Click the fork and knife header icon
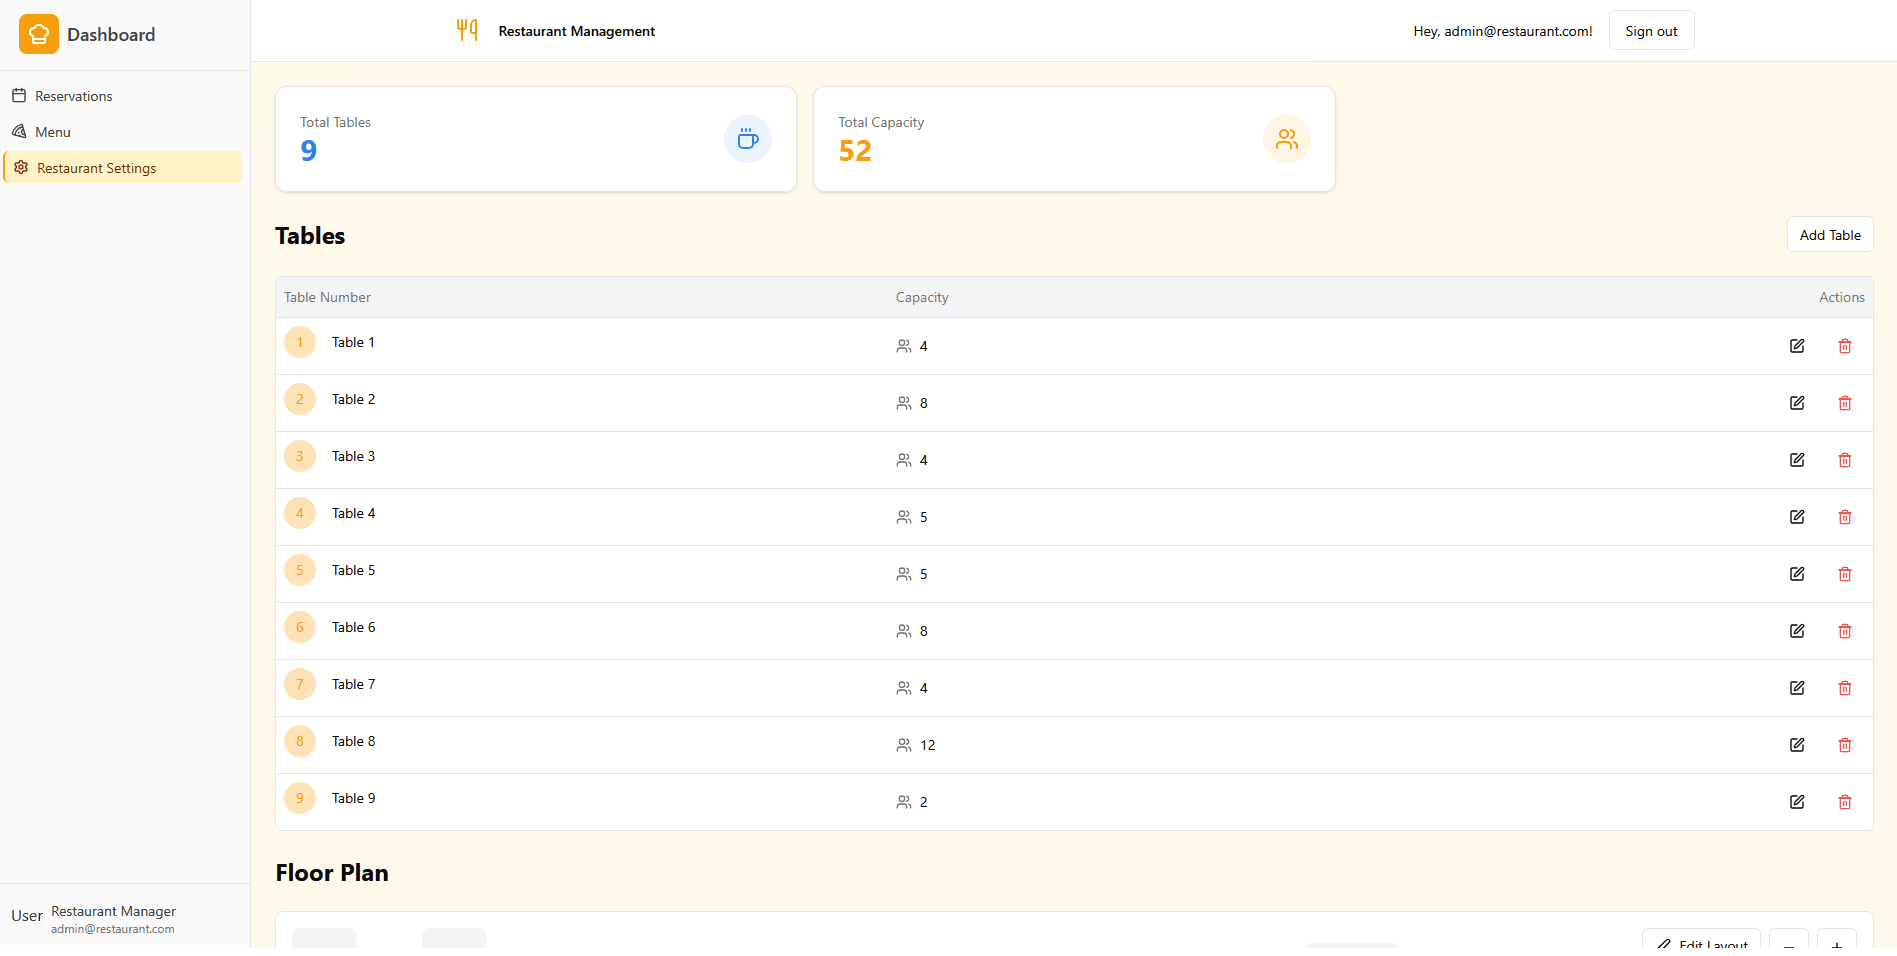The width and height of the screenshot is (1897, 956). [x=467, y=30]
